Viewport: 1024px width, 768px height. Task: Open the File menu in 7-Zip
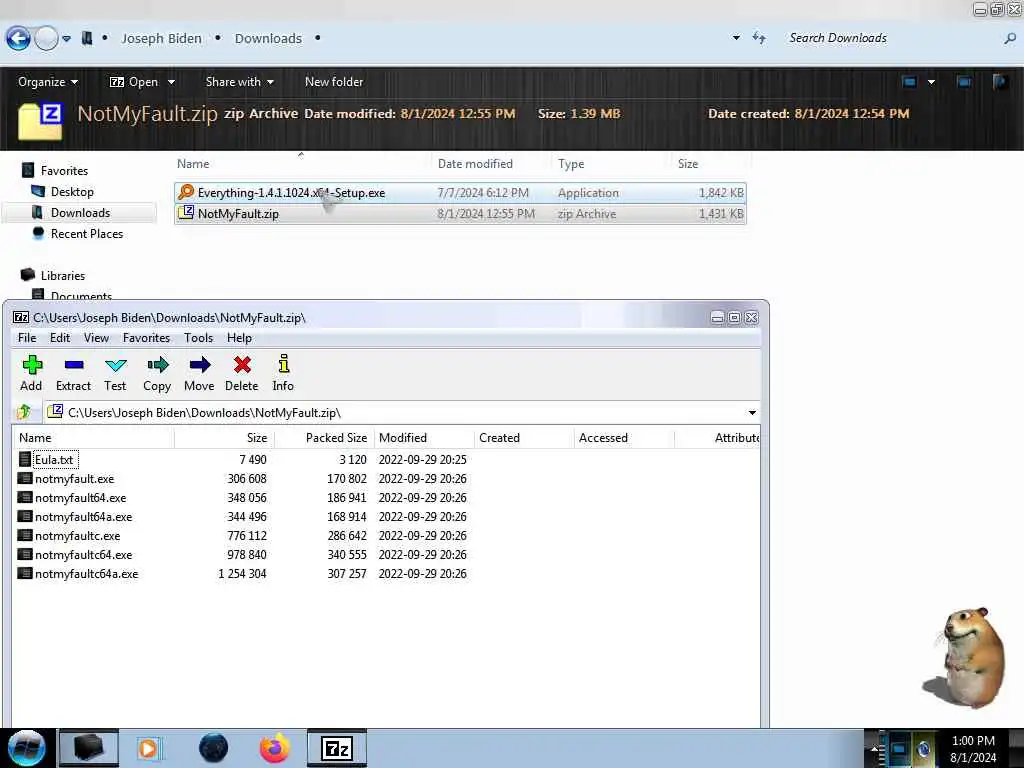[x=27, y=338]
